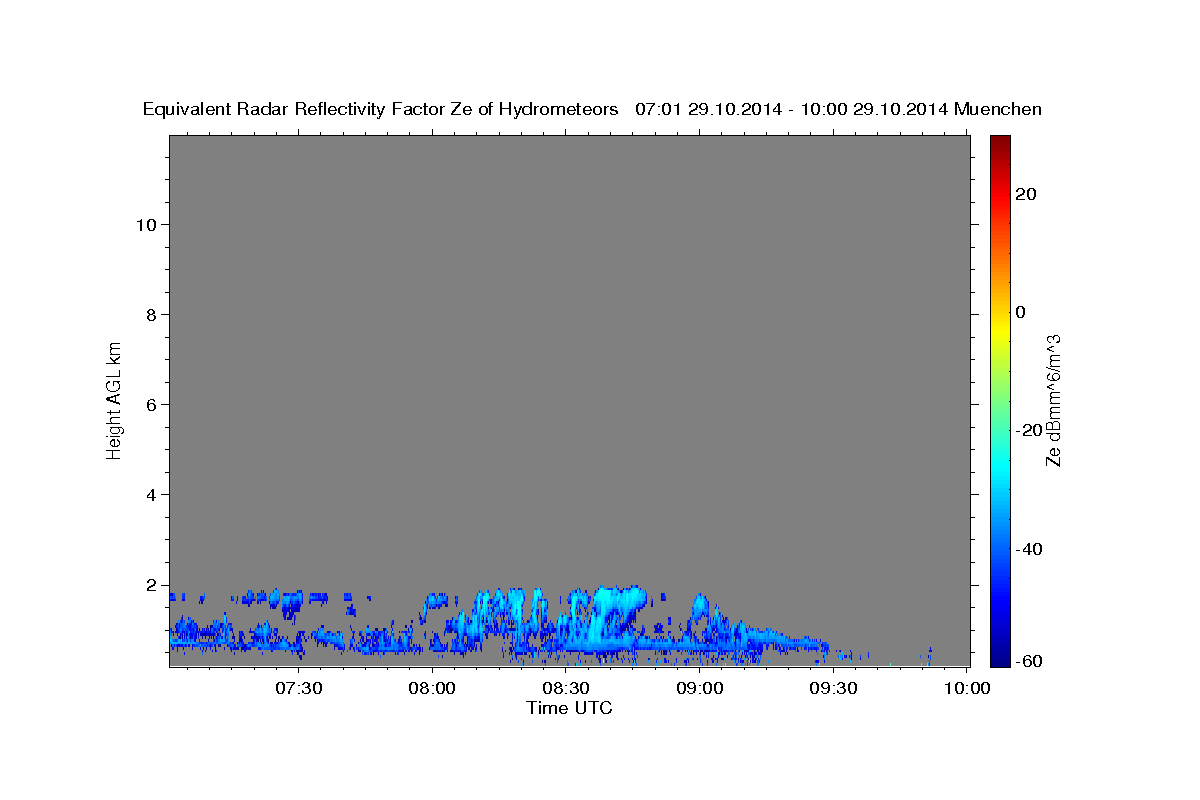Screen dimensions: 1200x800
Task: Click the 09:00 time tick label
Action: [x=700, y=688]
